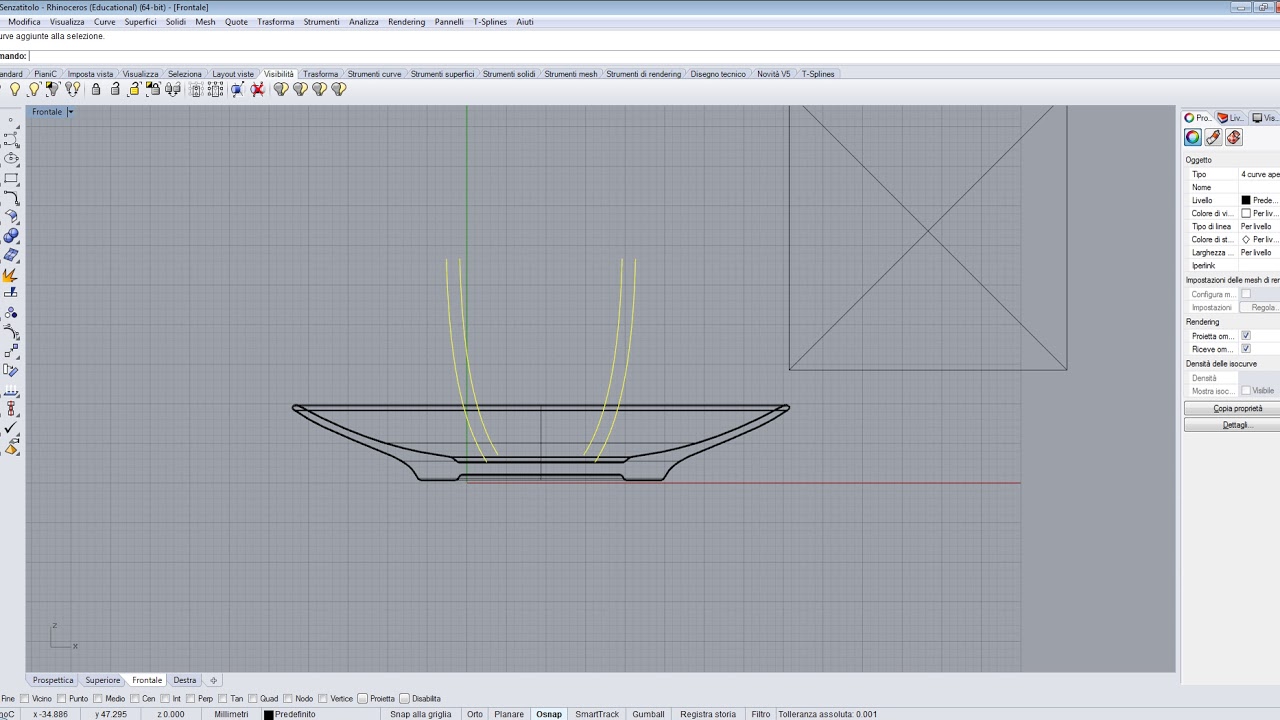Screen dimensions: 1280x720
Task: Open the Superfici menu
Action: click(140, 22)
